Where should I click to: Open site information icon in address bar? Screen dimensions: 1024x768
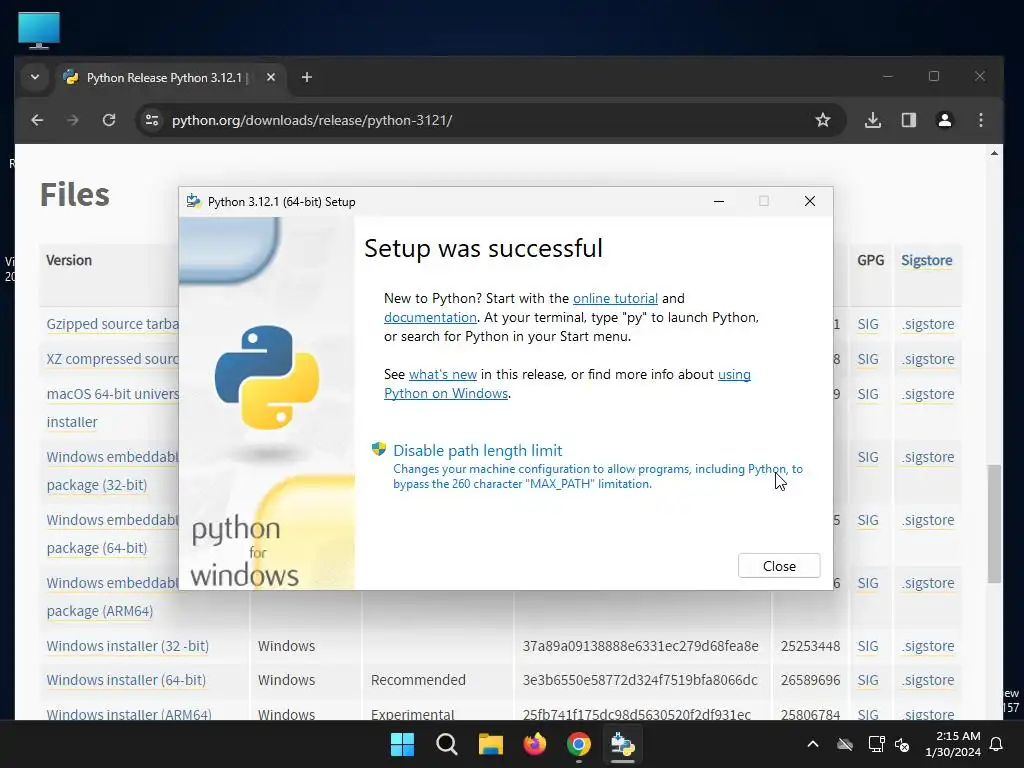pos(152,120)
